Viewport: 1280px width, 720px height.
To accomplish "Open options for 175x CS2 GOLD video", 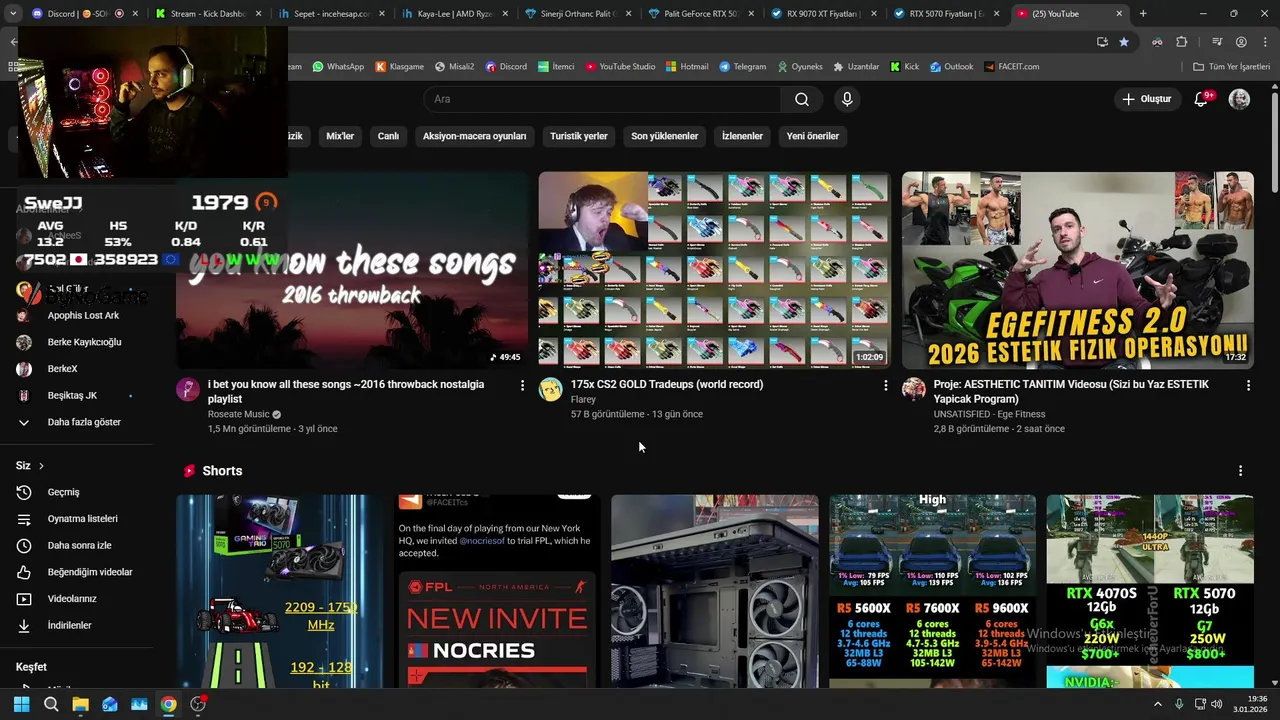I will click(885, 385).
